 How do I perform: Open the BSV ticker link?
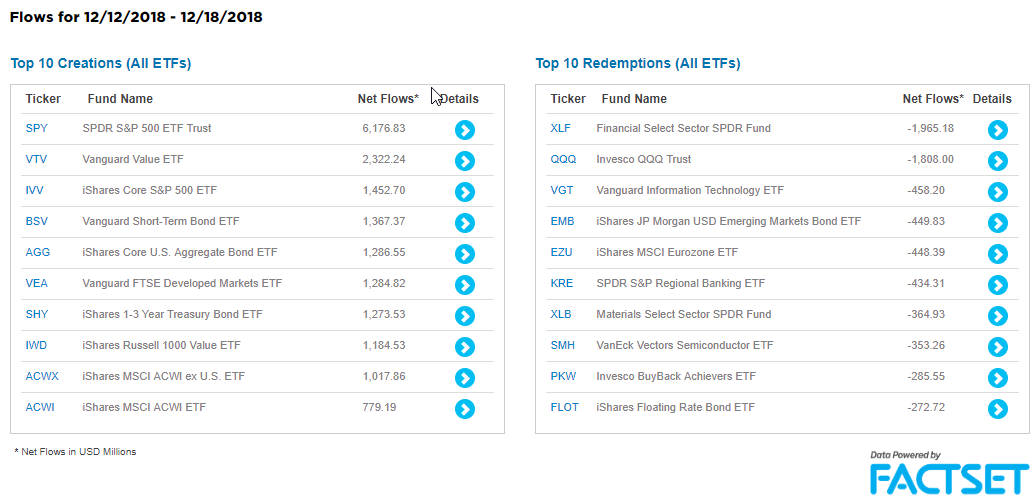(x=37, y=221)
